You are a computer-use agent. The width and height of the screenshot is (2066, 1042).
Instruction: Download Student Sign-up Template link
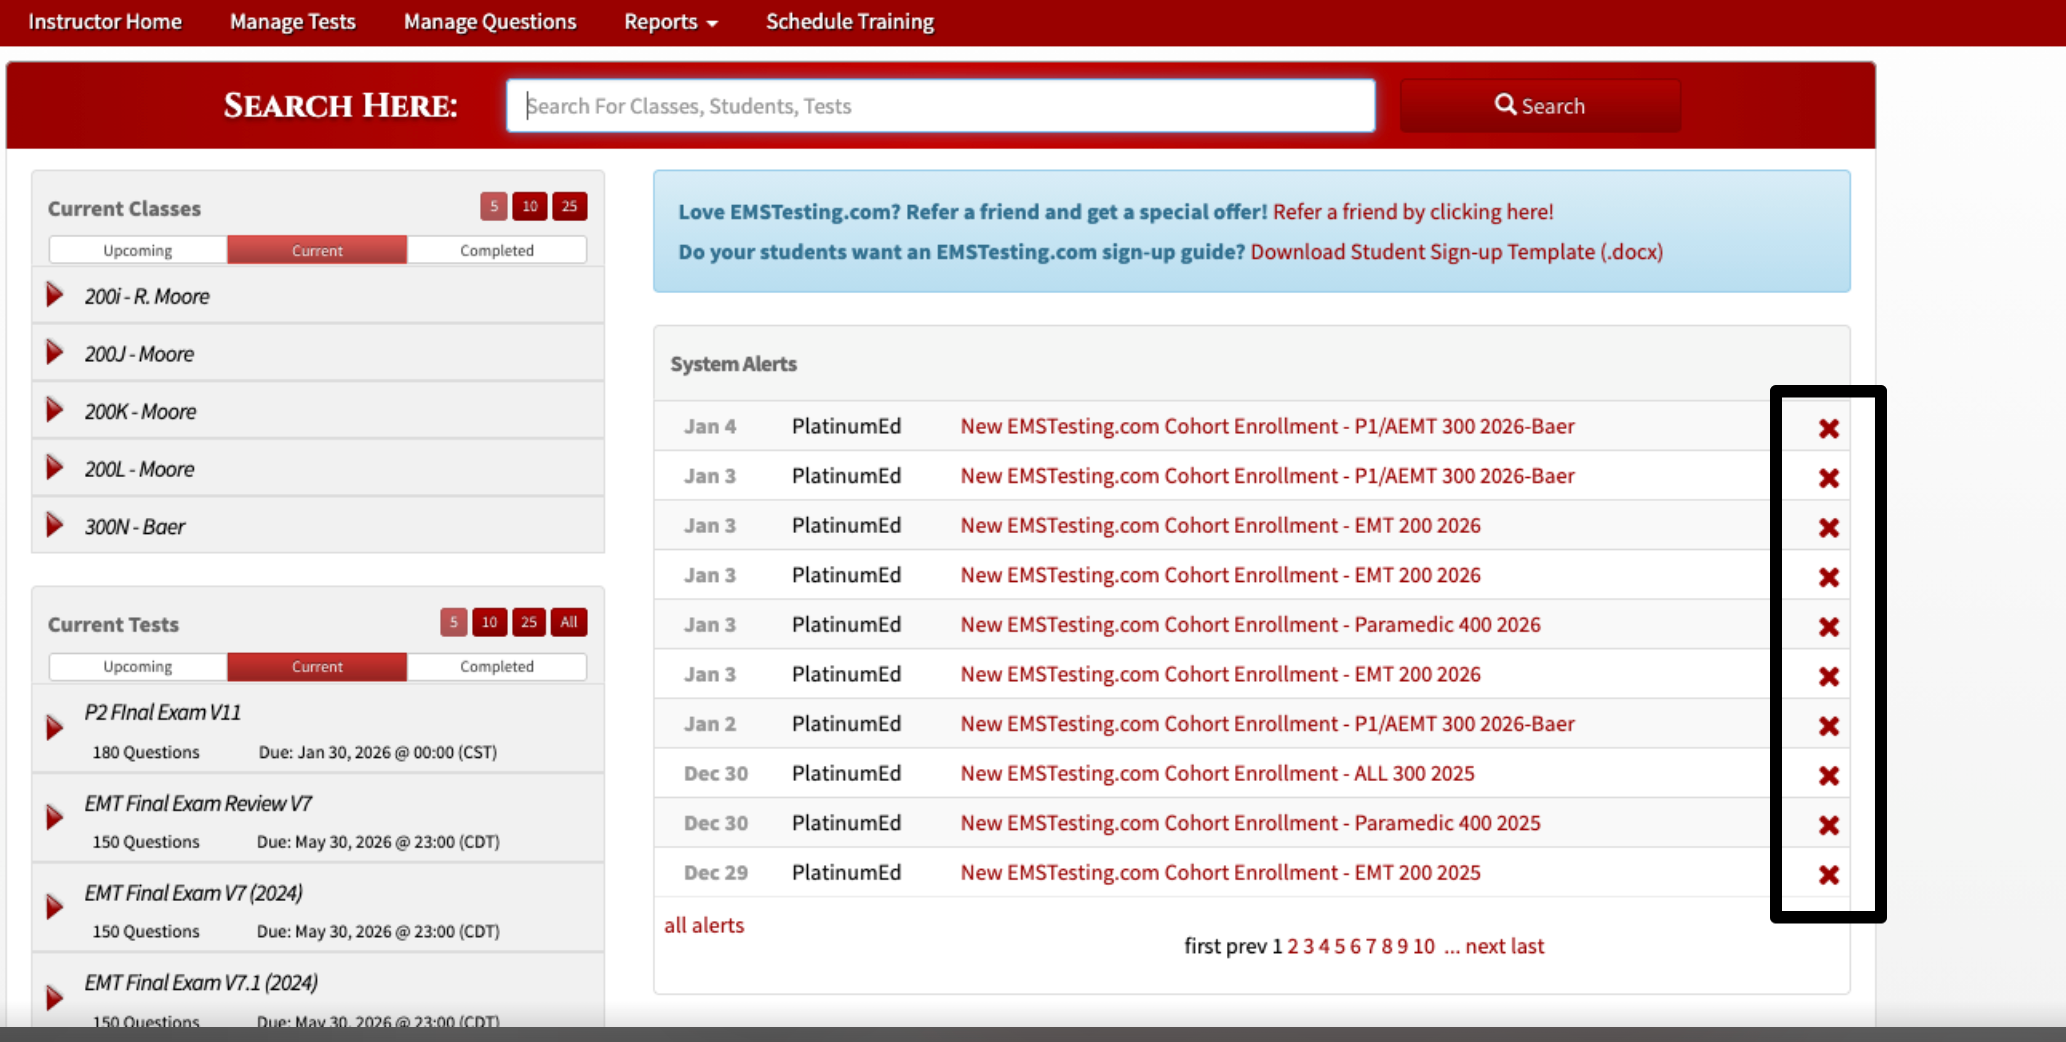(1456, 251)
